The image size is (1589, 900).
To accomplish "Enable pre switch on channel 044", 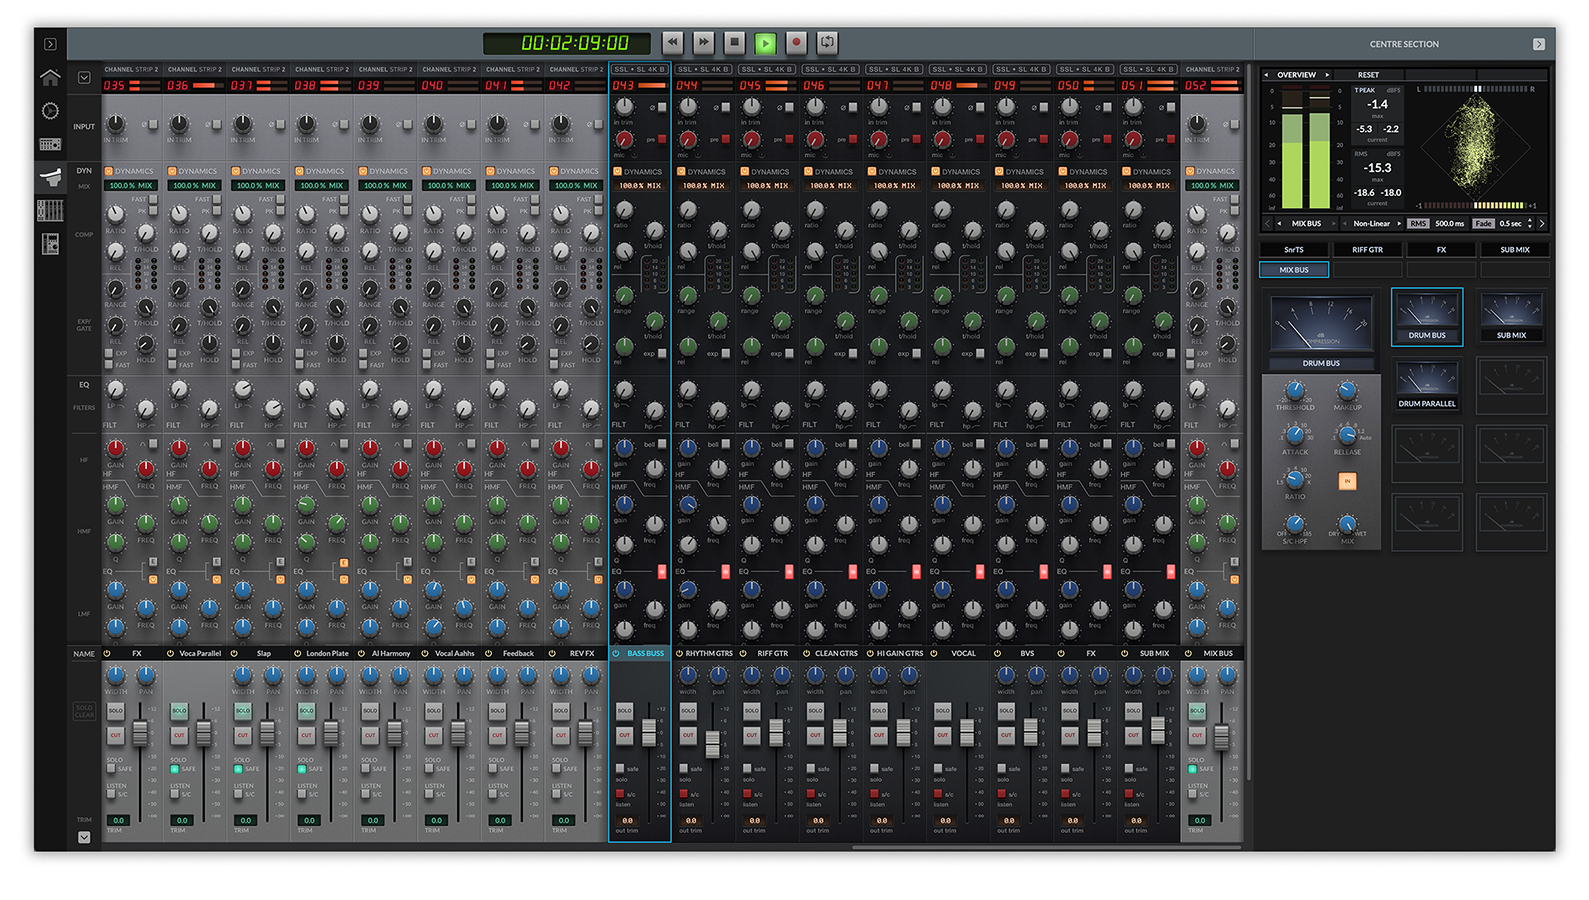I will point(725,139).
